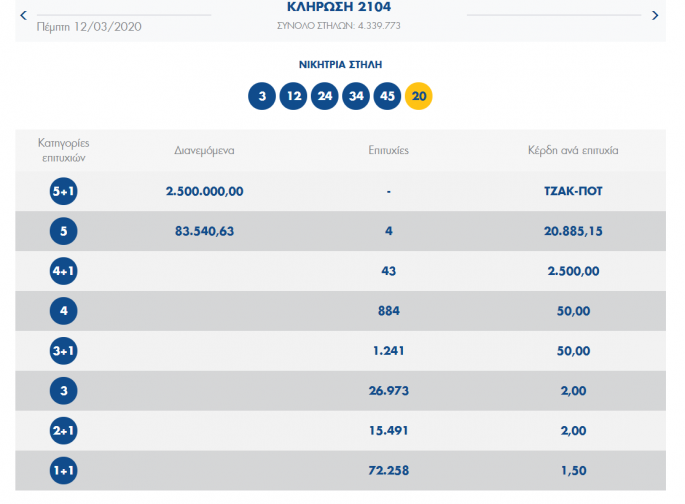Click the Επιτυχίες column header
This screenshot has width=685, height=504.
coord(388,151)
